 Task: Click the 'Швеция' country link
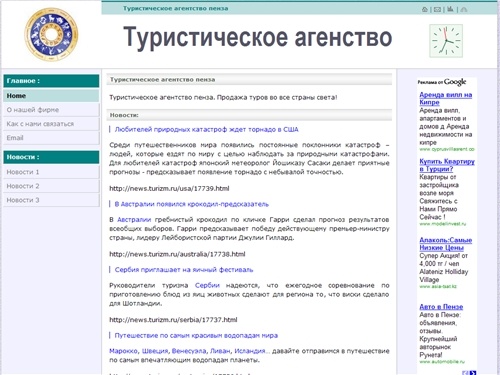click(x=155, y=351)
